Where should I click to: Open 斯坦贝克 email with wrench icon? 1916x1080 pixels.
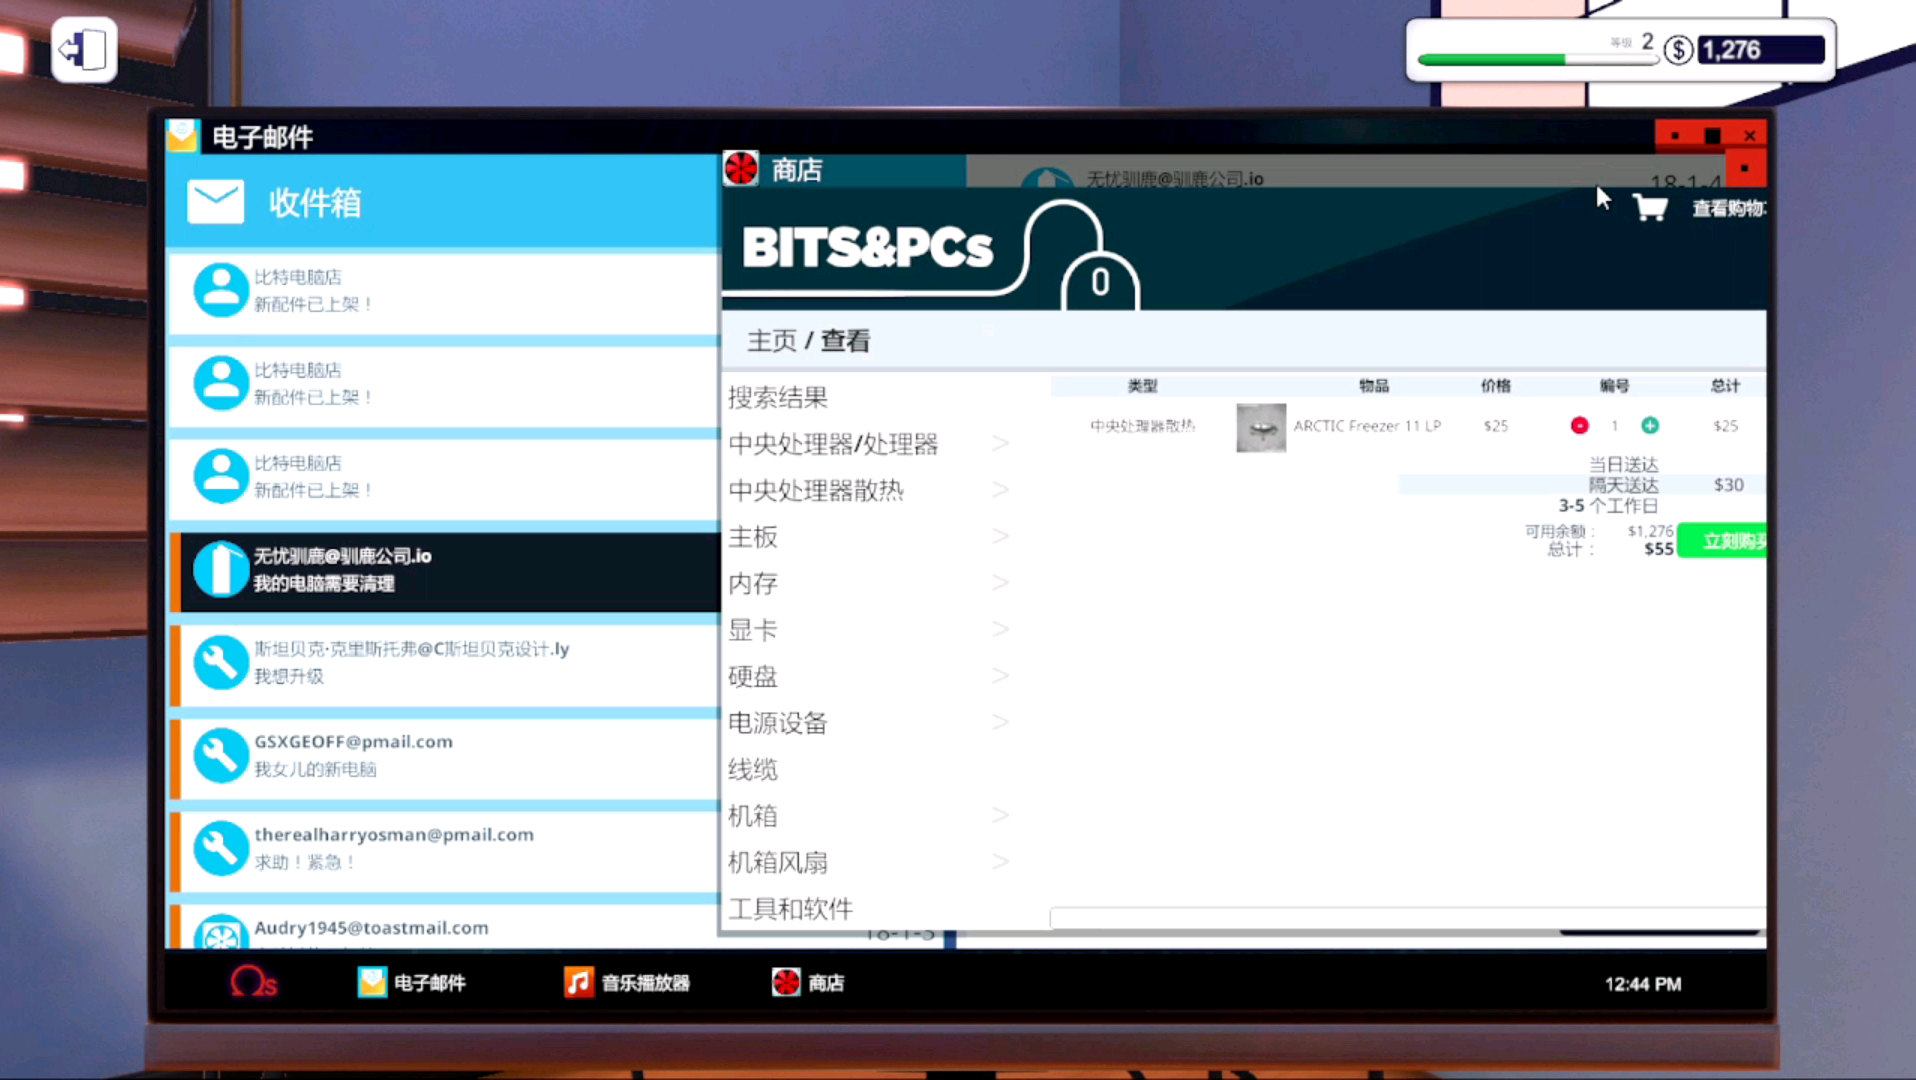click(x=220, y=662)
